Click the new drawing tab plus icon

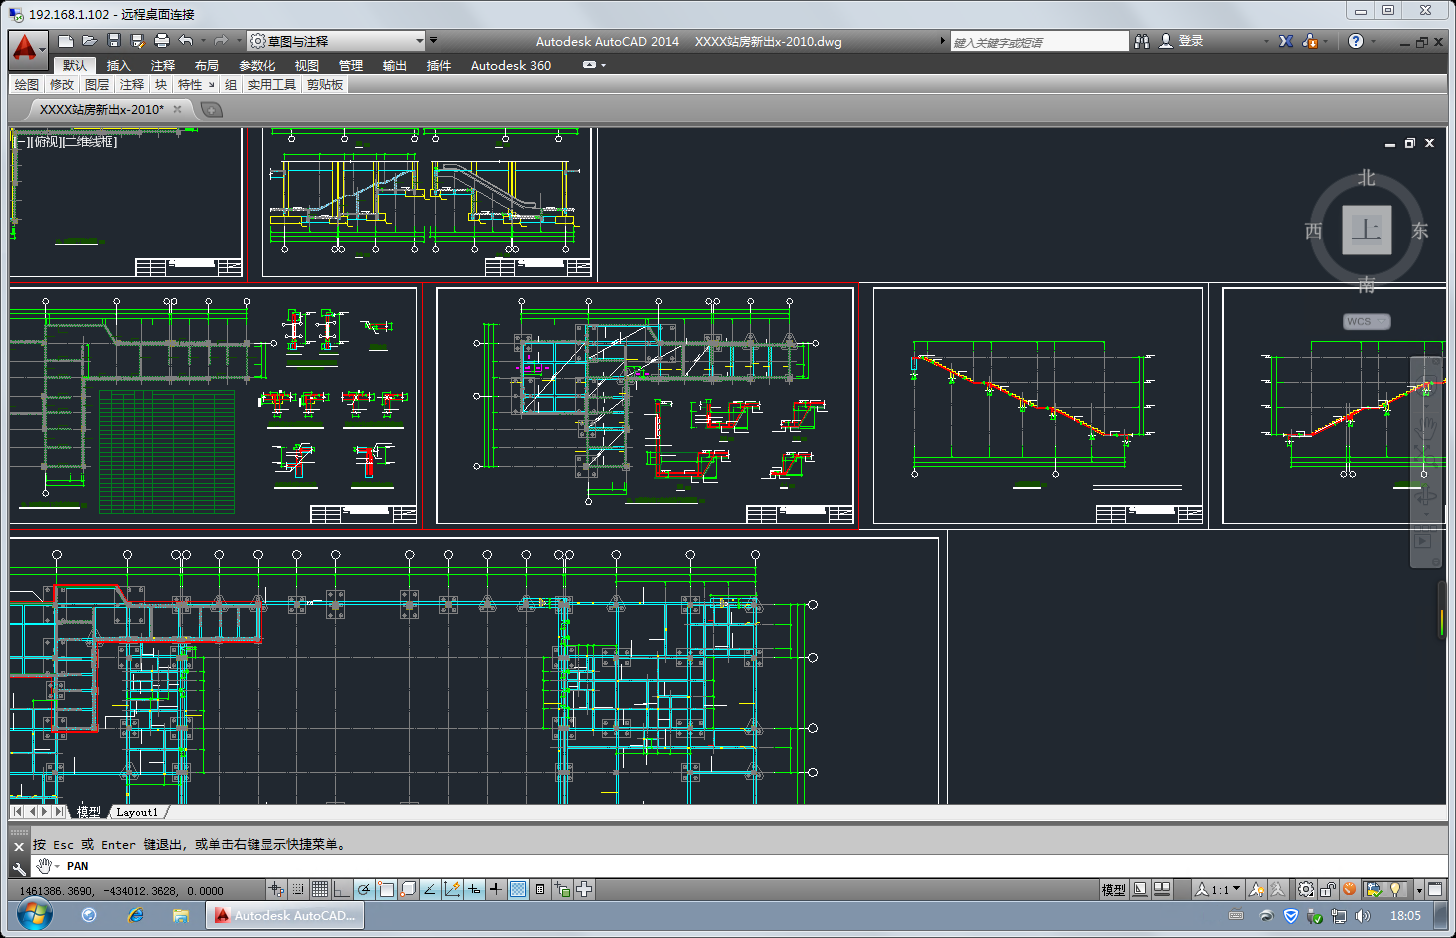(211, 109)
